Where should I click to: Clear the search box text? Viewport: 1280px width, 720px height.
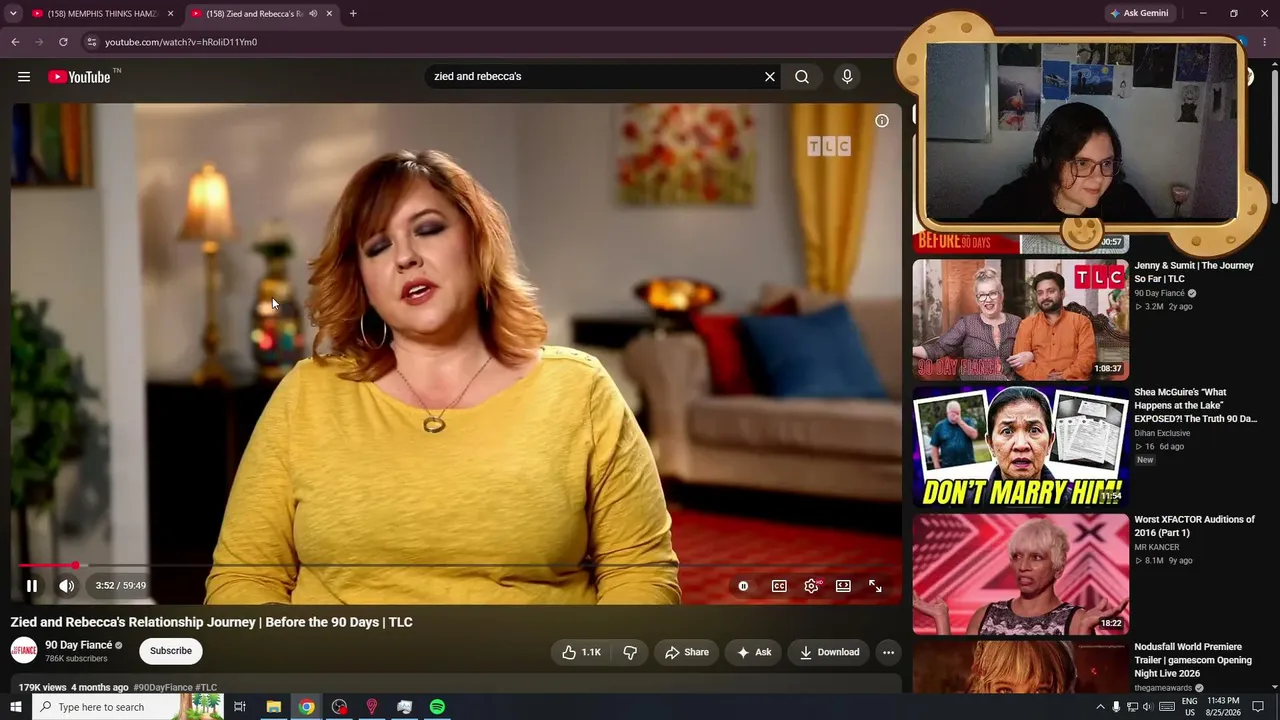click(770, 77)
